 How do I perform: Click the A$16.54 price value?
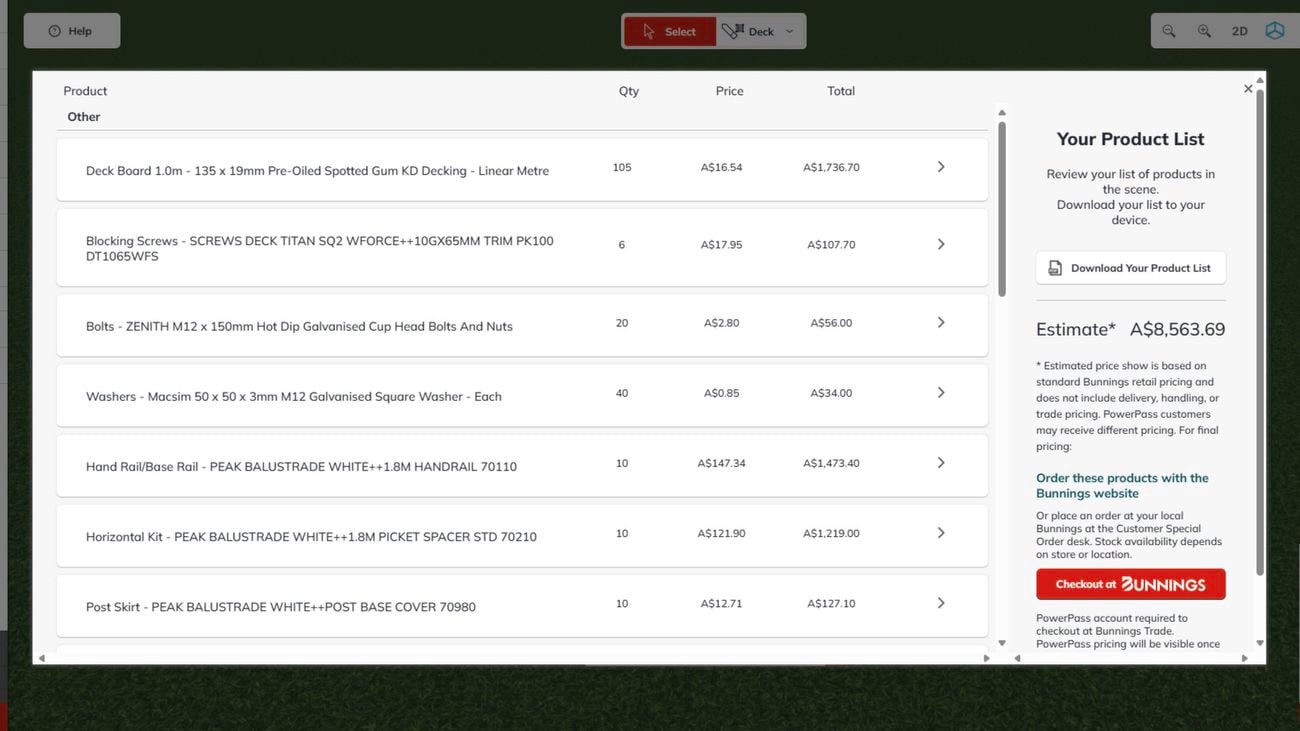click(x=722, y=167)
